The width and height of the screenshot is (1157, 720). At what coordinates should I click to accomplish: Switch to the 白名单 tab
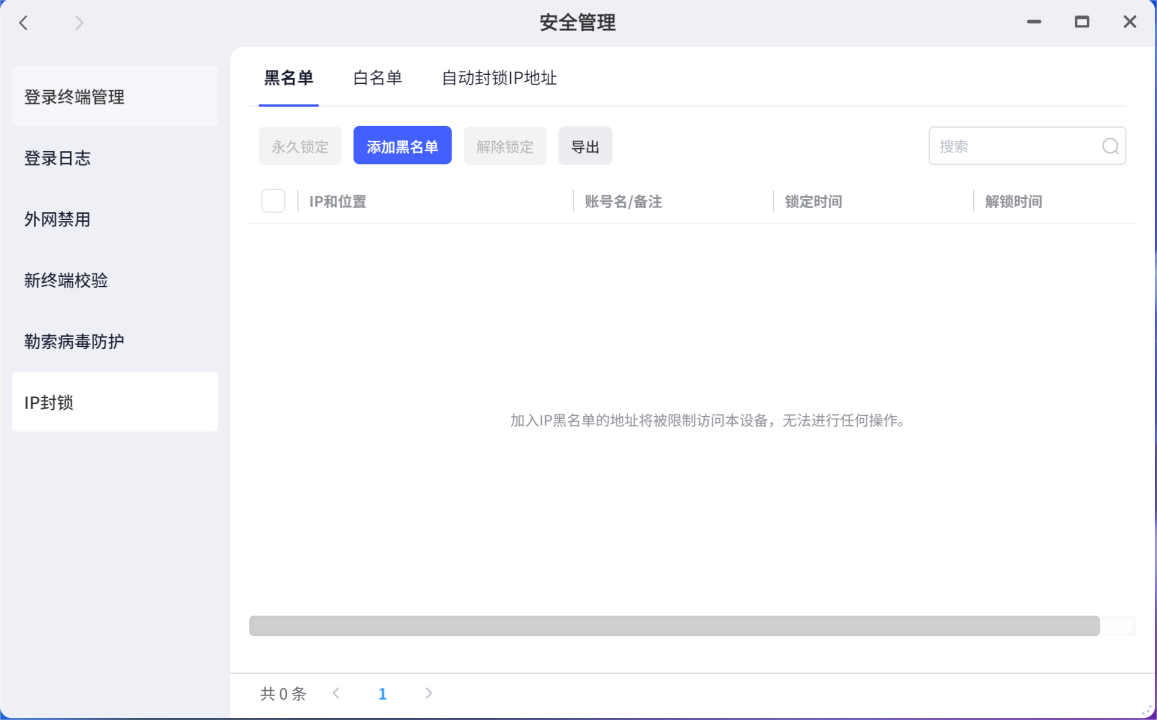coord(378,78)
